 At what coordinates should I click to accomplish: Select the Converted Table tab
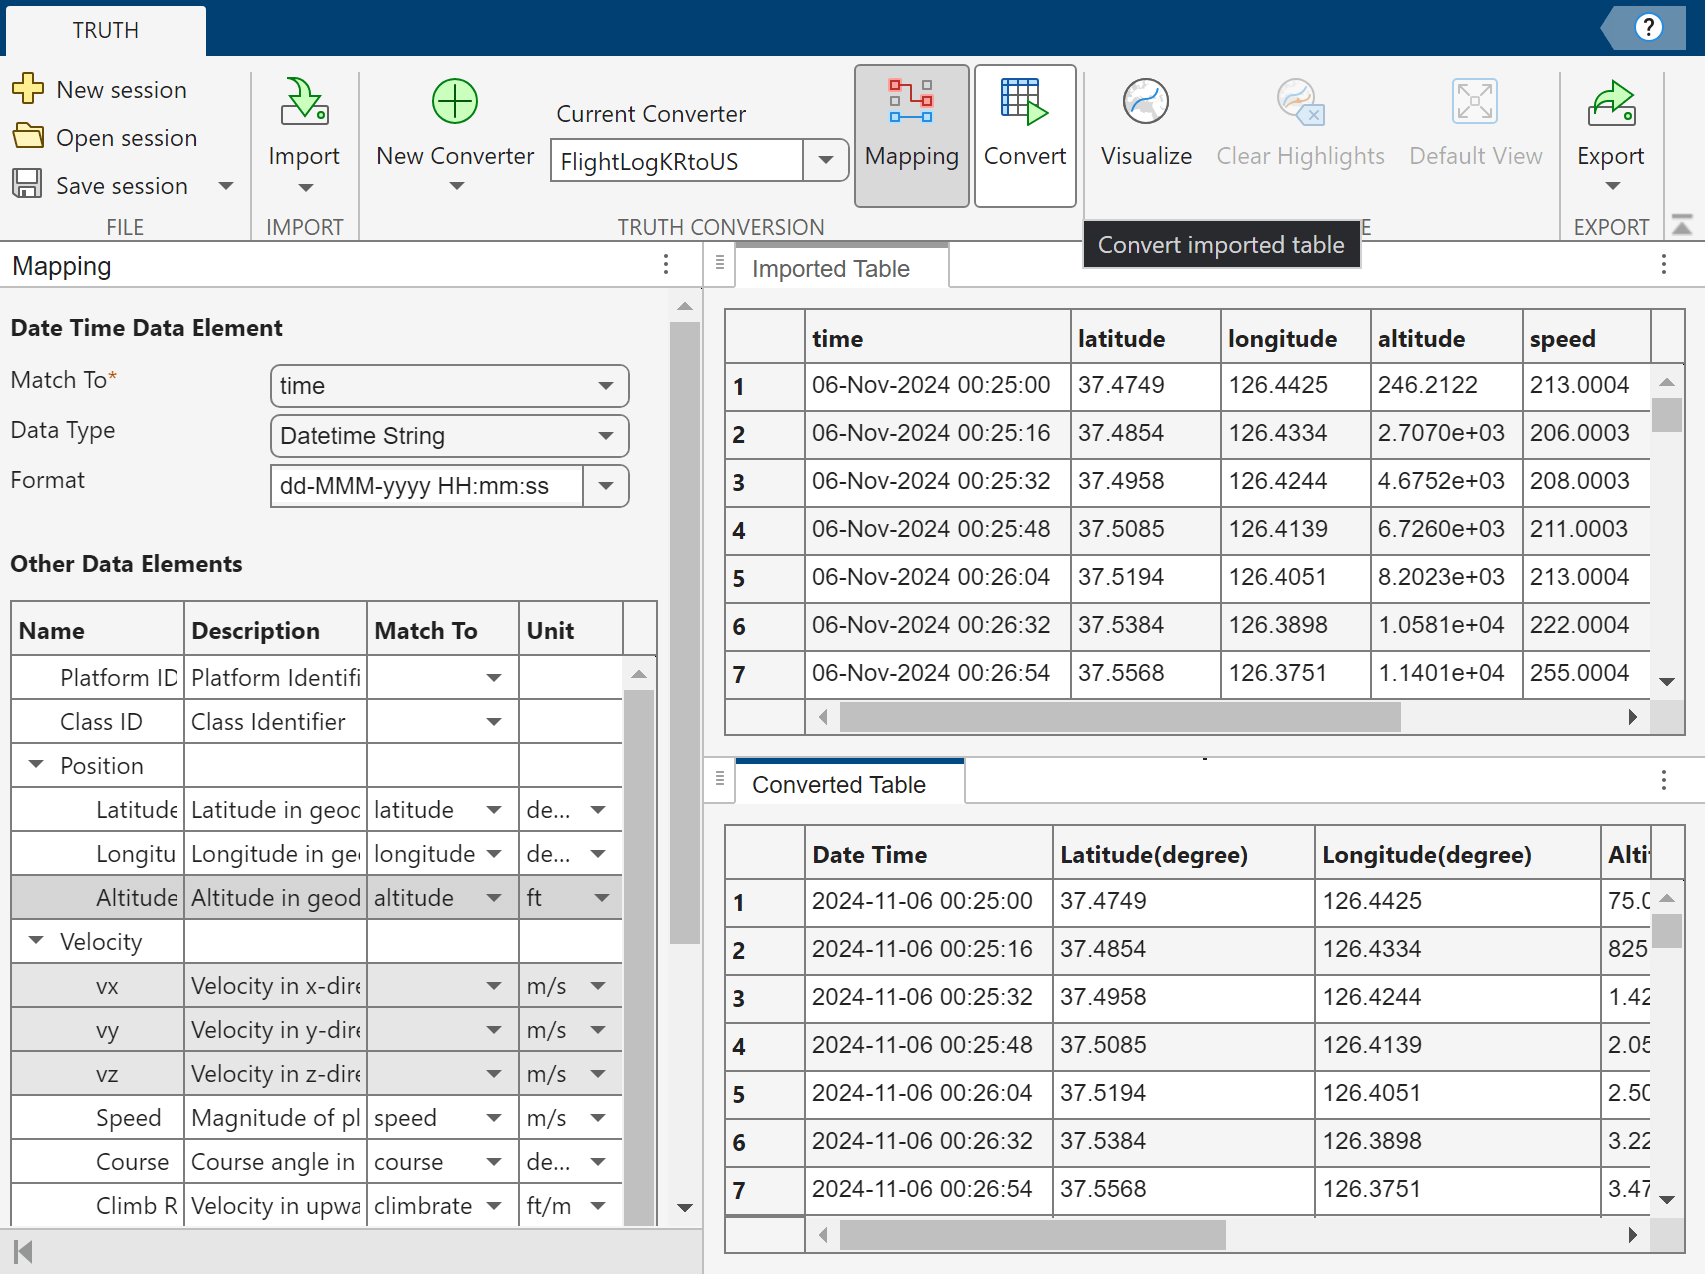838,785
